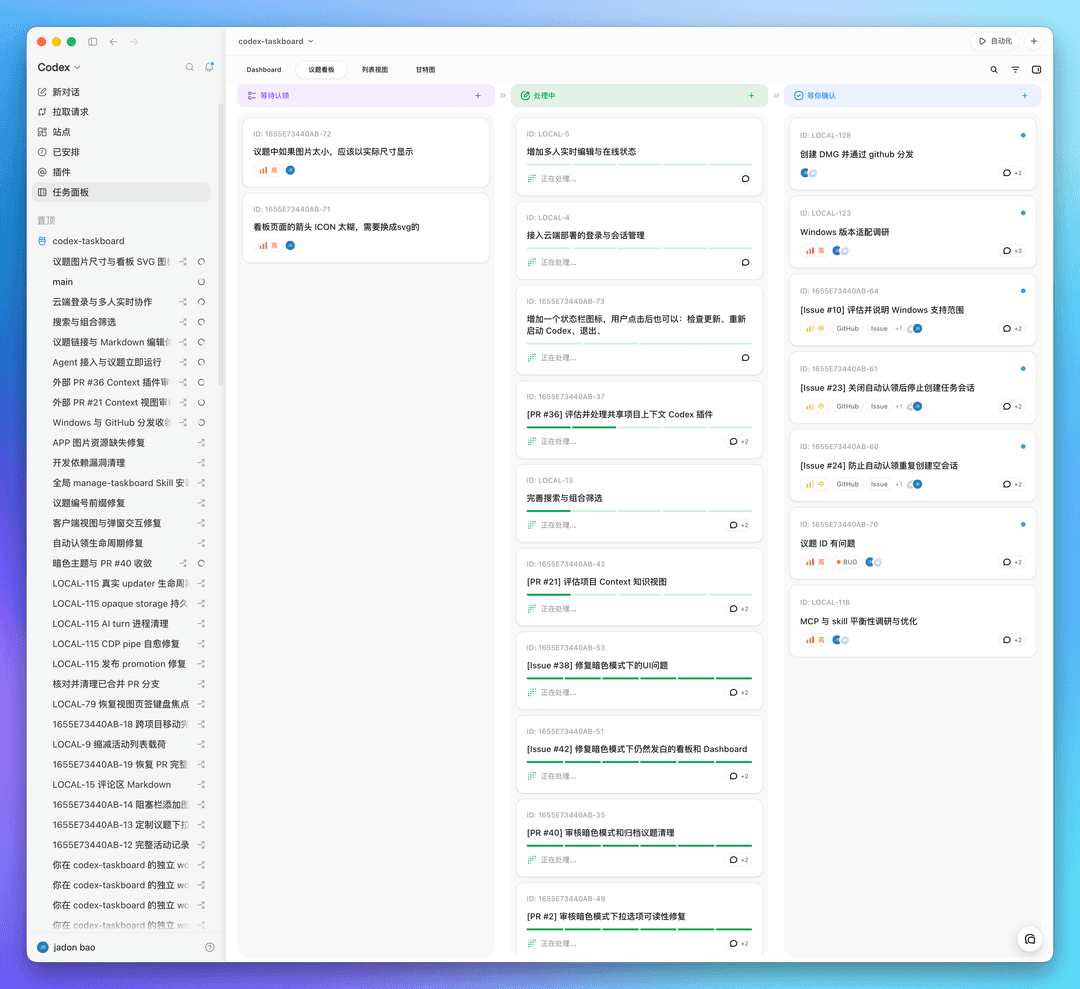Open the notifications bell icon
The image size is (1080, 989).
[209, 67]
